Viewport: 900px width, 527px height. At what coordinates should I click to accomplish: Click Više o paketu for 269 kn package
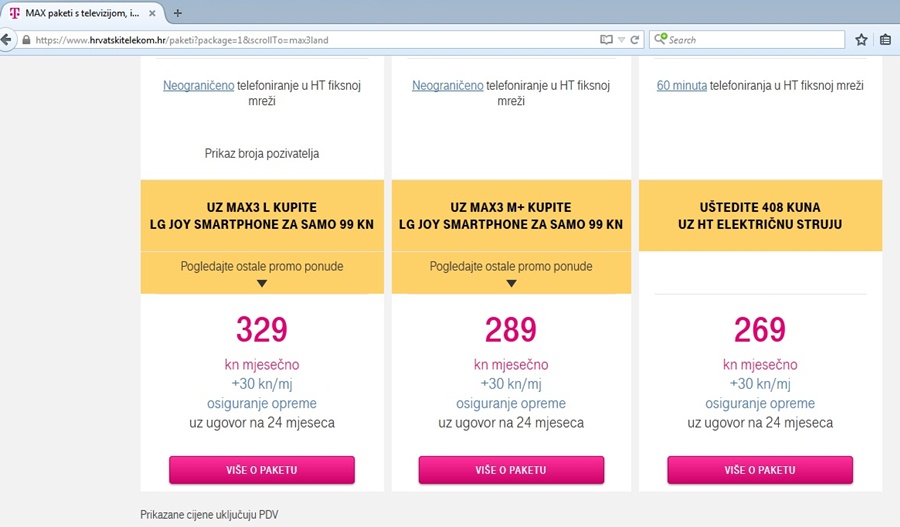[760, 470]
